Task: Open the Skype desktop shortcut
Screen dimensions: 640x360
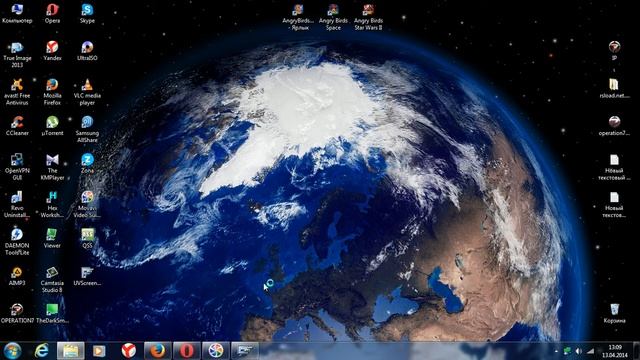Action: click(x=87, y=13)
